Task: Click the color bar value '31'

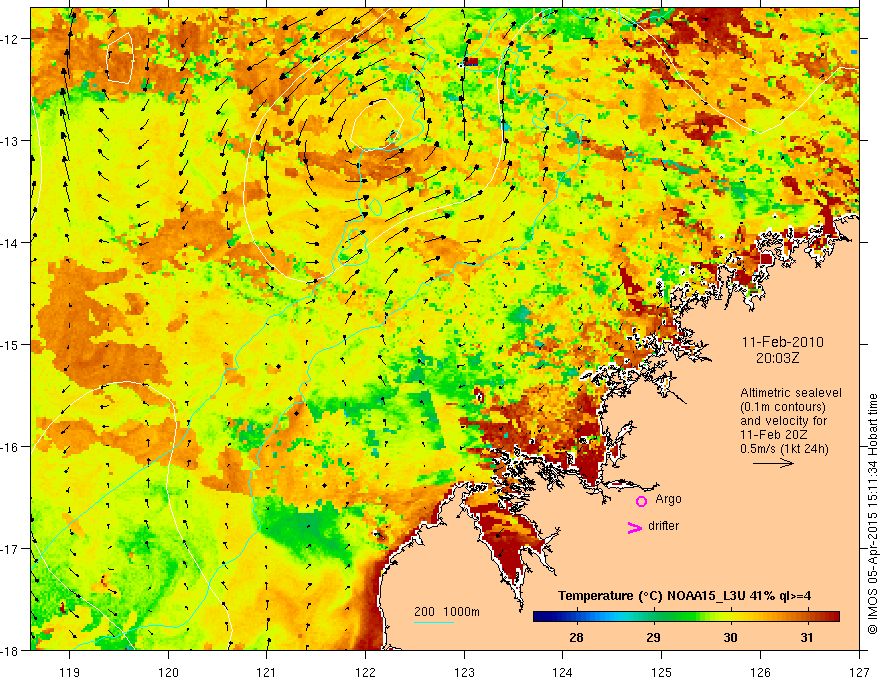Action: (x=806, y=638)
